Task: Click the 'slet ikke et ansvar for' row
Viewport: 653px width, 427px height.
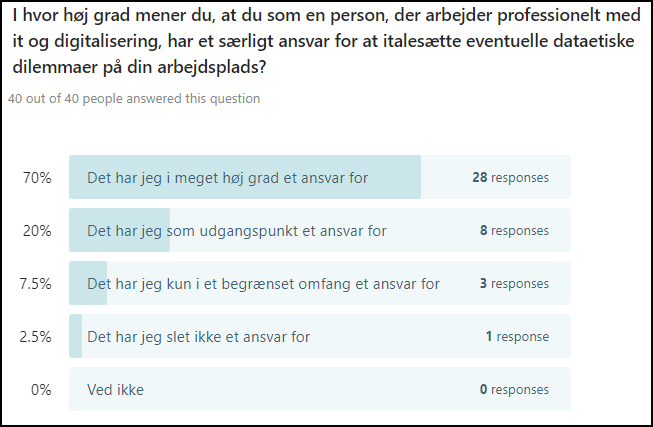Action: coord(320,336)
